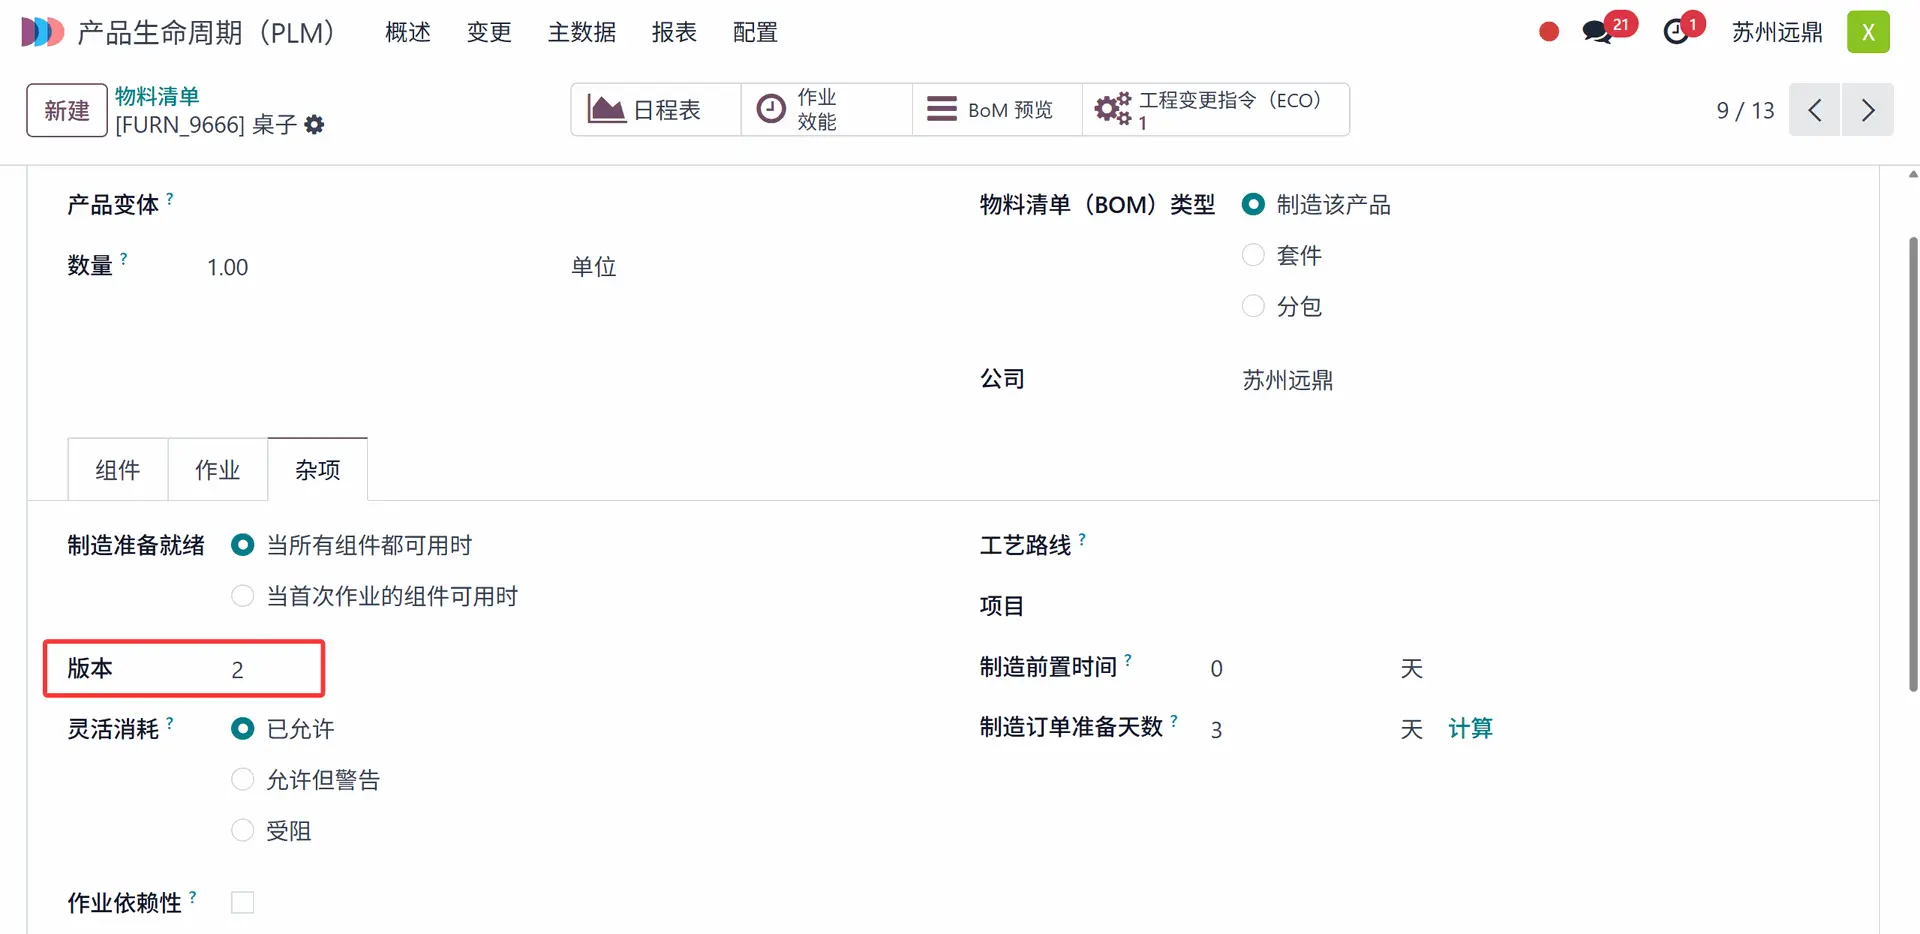Open the 苏州远鼎 company switcher
This screenshot has height=934, width=1920.
[x=1776, y=32]
